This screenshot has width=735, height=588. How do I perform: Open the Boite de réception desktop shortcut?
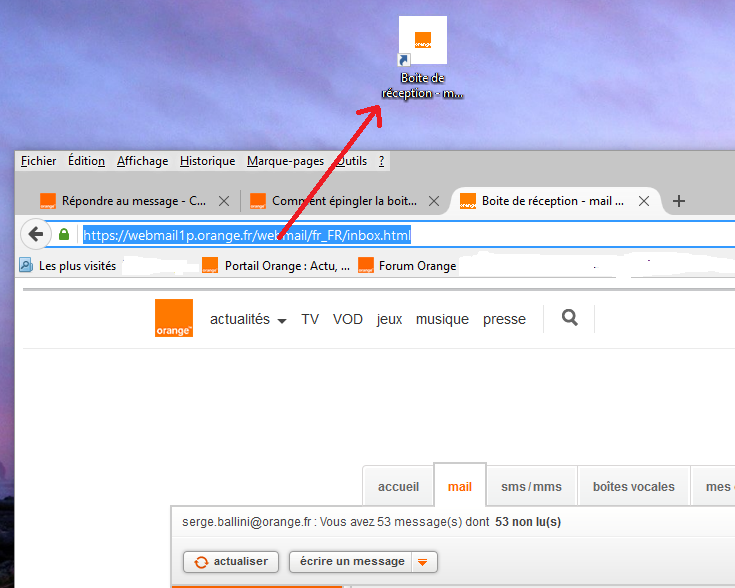coord(423,57)
